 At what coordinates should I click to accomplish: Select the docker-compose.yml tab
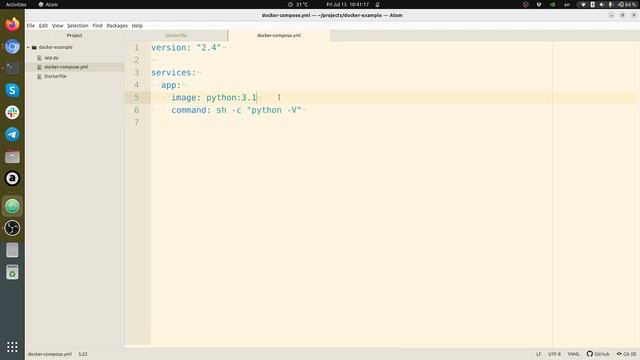click(x=279, y=36)
